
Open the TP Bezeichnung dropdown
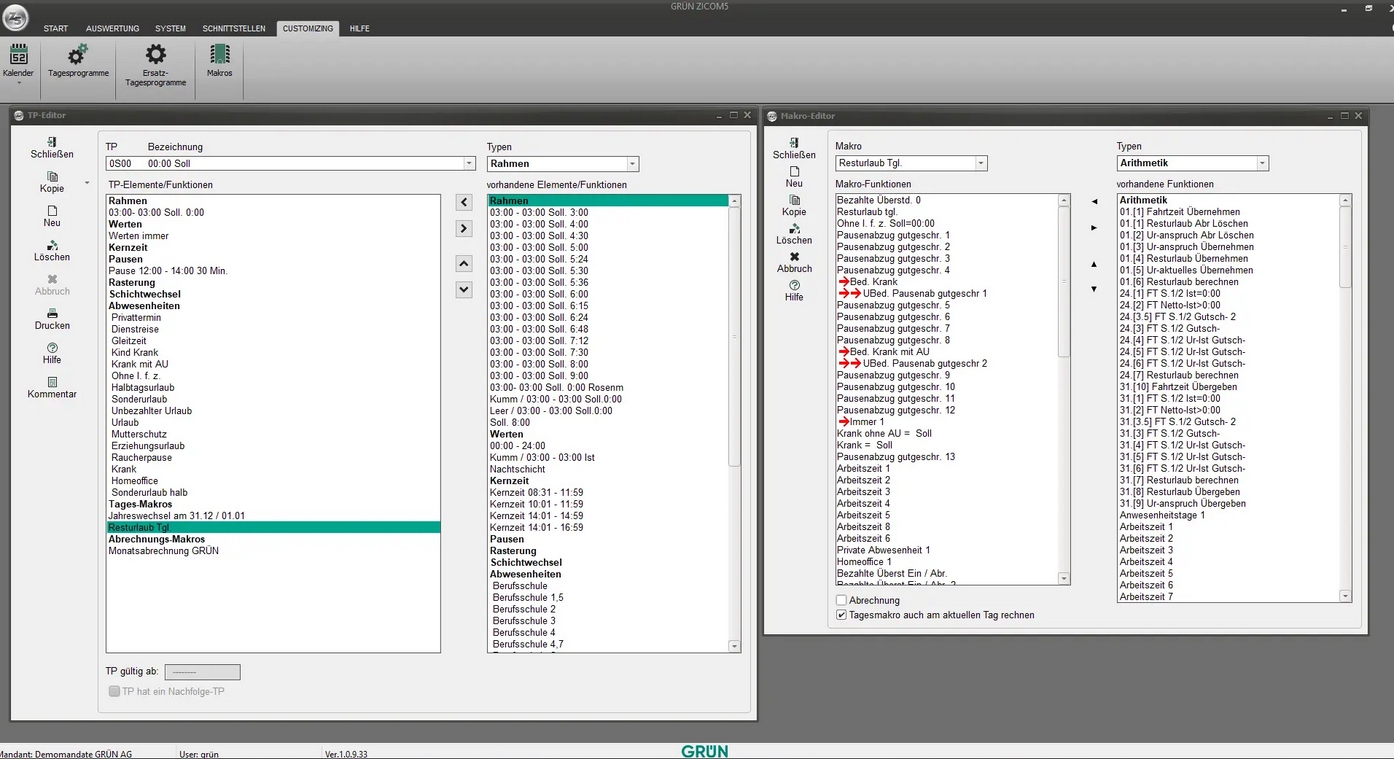469,164
